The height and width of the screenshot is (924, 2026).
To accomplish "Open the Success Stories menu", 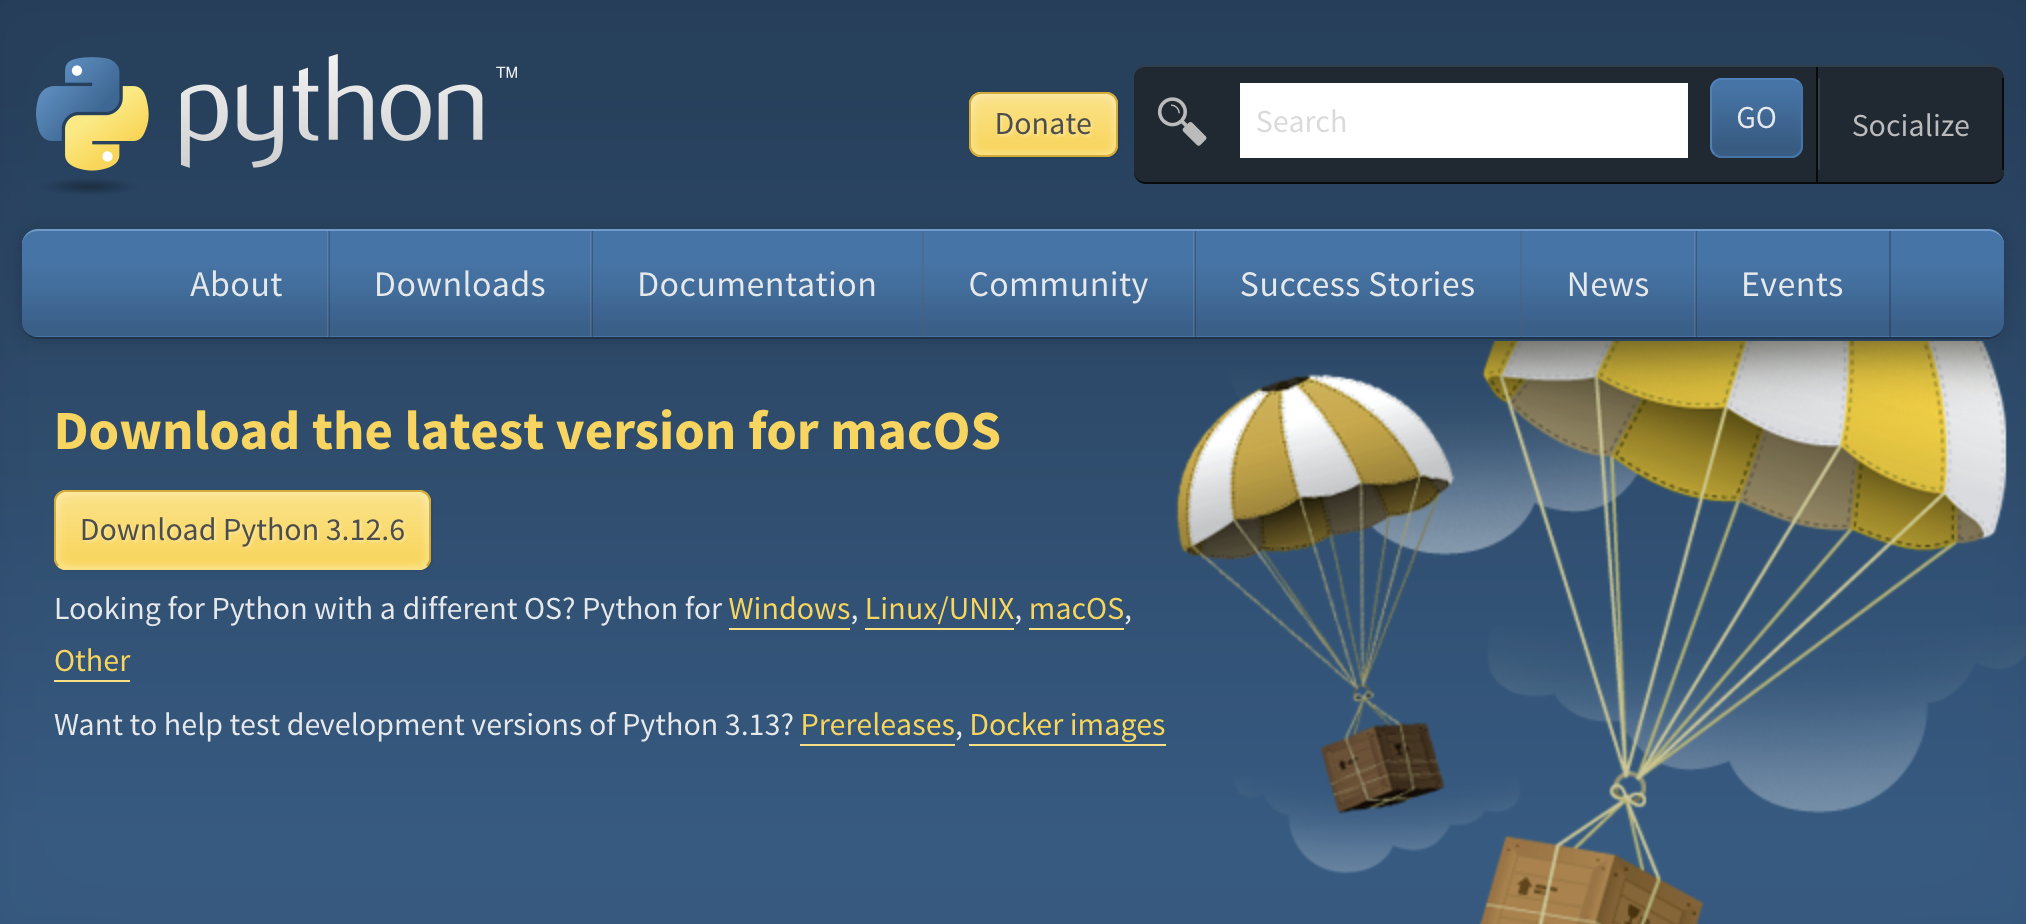I will 1357,284.
